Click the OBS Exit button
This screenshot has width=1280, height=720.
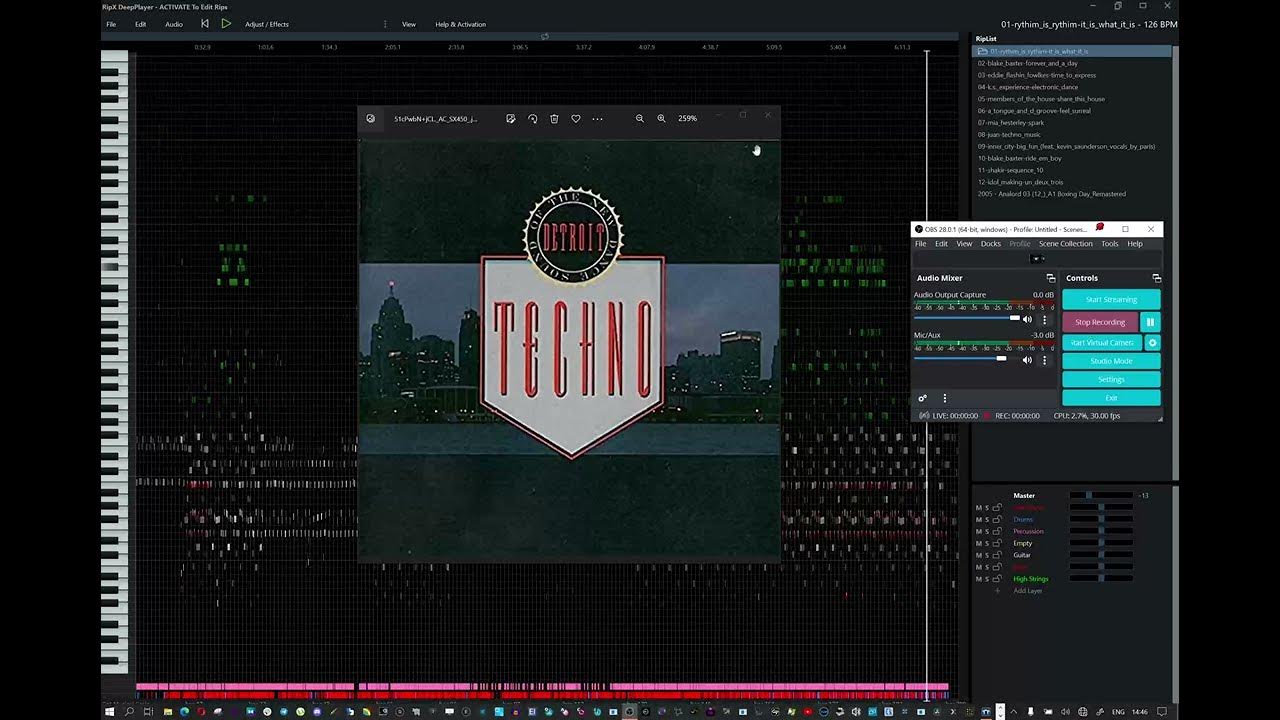click(1111, 398)
